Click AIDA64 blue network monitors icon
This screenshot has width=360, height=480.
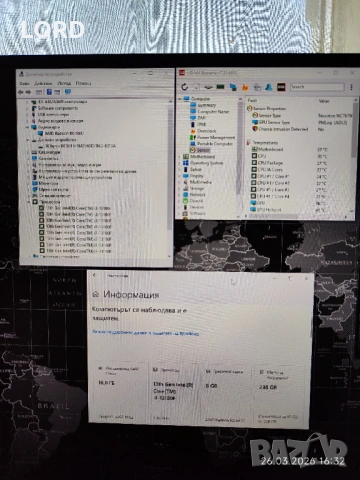[x=233, y=87]
